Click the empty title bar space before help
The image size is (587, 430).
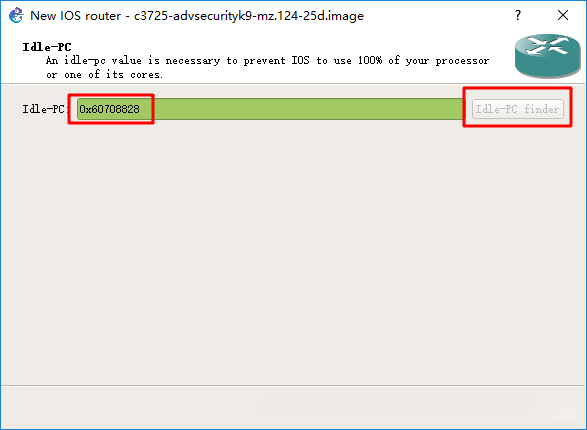click(x=438, y=16)
